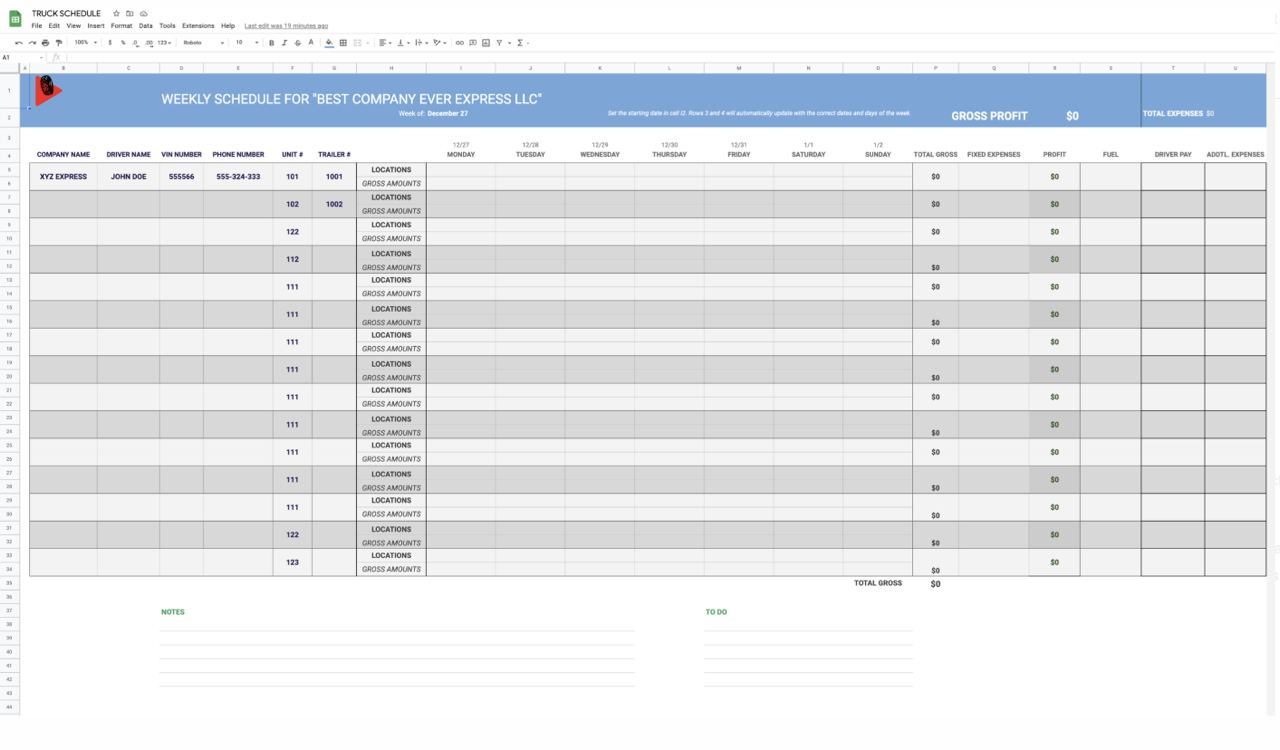Open the fill color picker
Viewport: 1280px width, 750px height.
pos(329,43)
